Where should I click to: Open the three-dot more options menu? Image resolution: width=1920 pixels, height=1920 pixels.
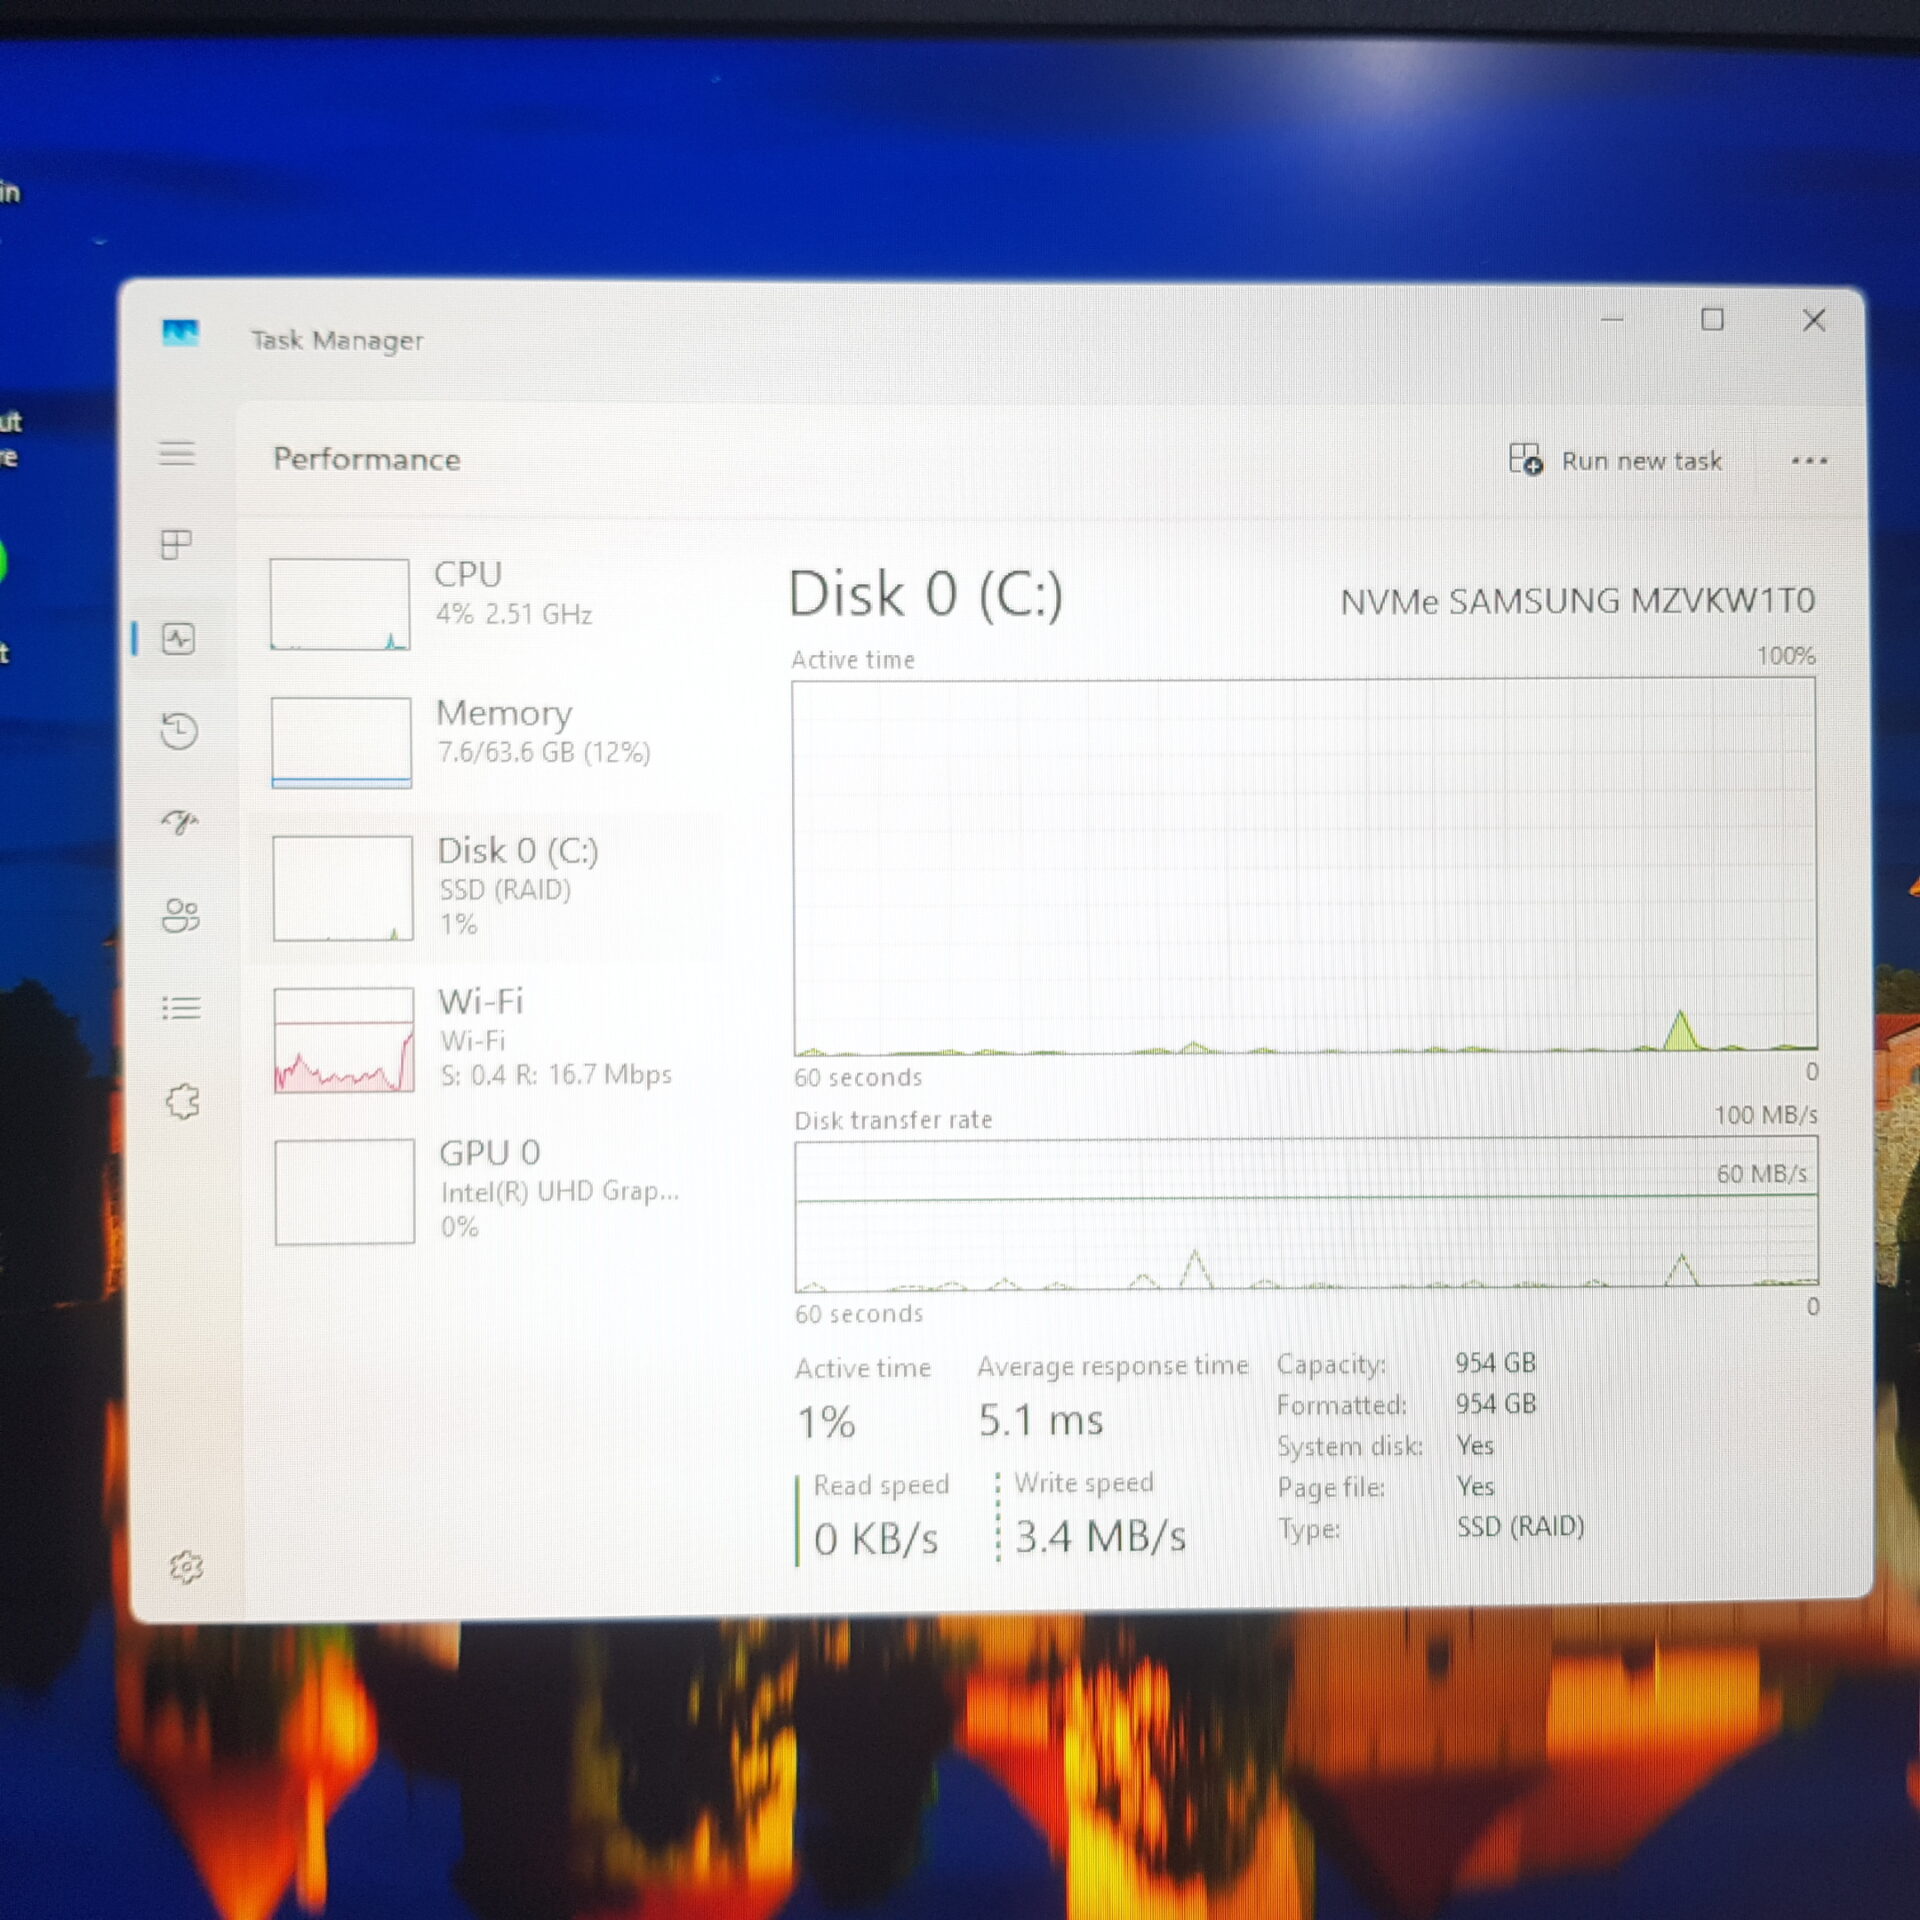coord(1809,461)
